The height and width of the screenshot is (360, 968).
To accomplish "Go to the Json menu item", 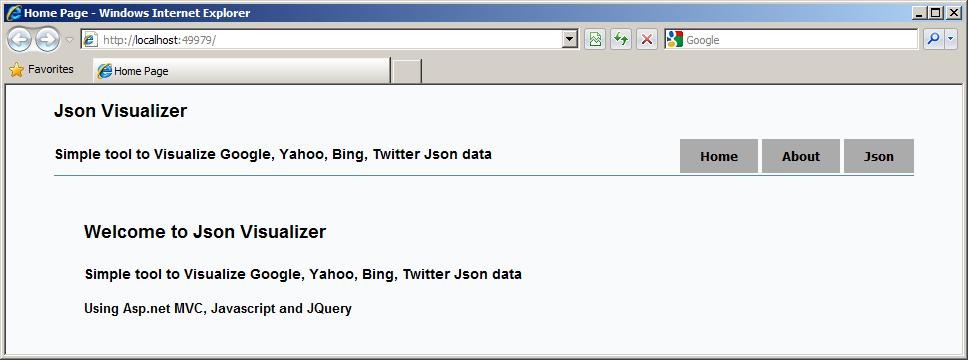I will click(878, 156).
